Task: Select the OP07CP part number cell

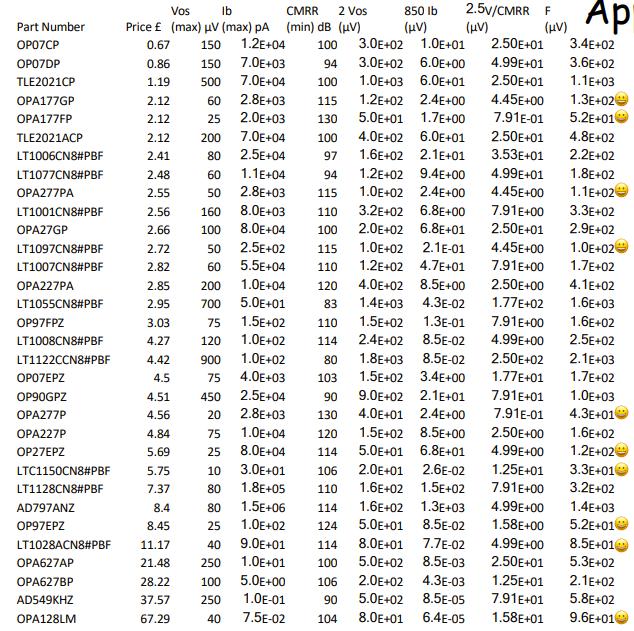Action: coord(38,45)
